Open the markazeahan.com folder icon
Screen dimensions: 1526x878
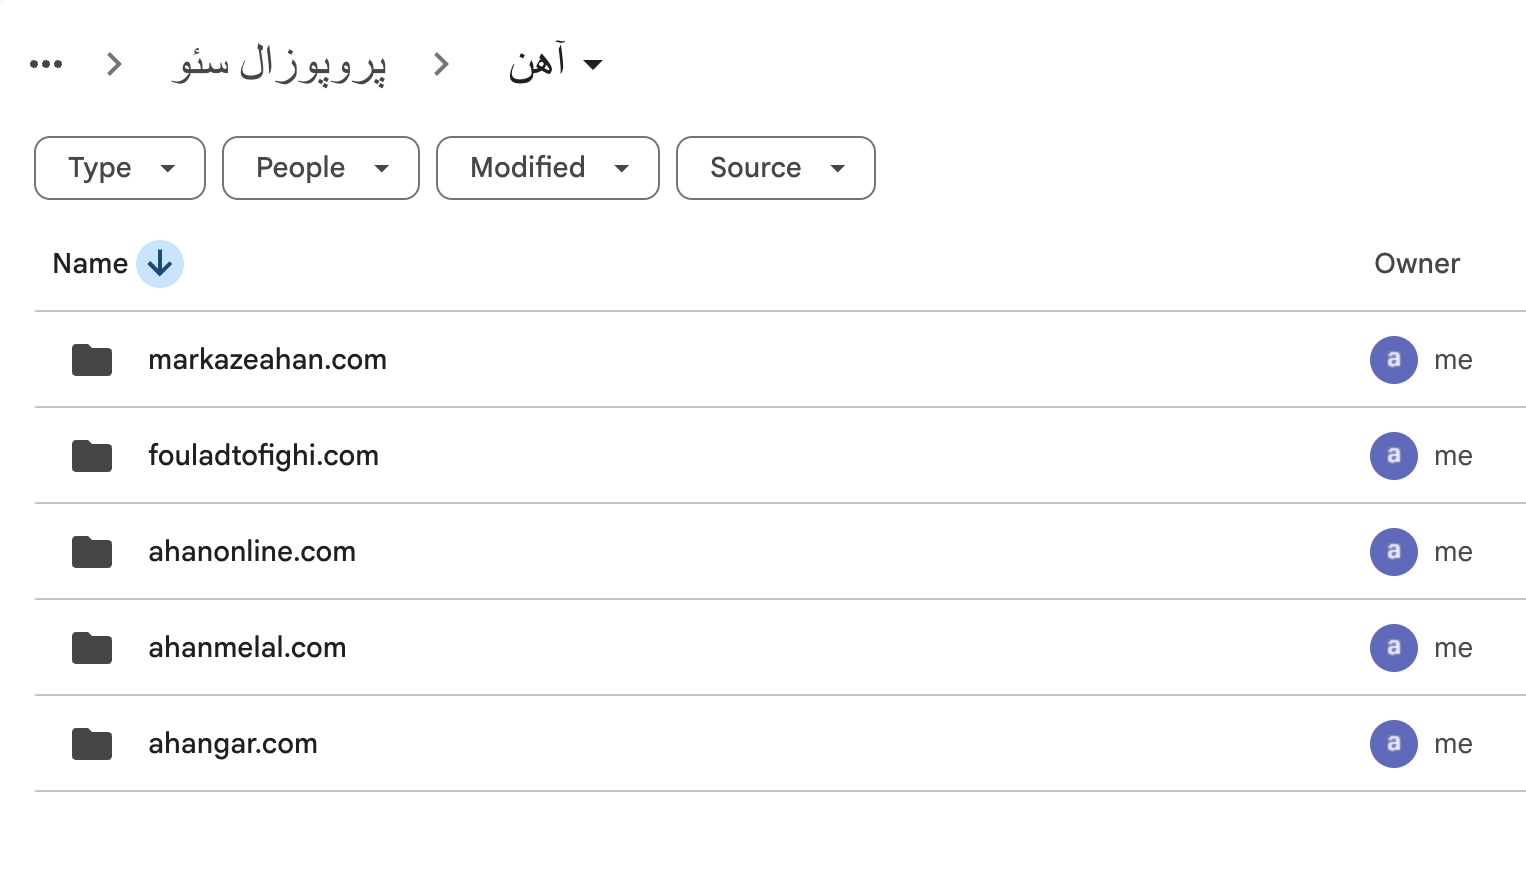pyautogui.click(x=91, y=360)
